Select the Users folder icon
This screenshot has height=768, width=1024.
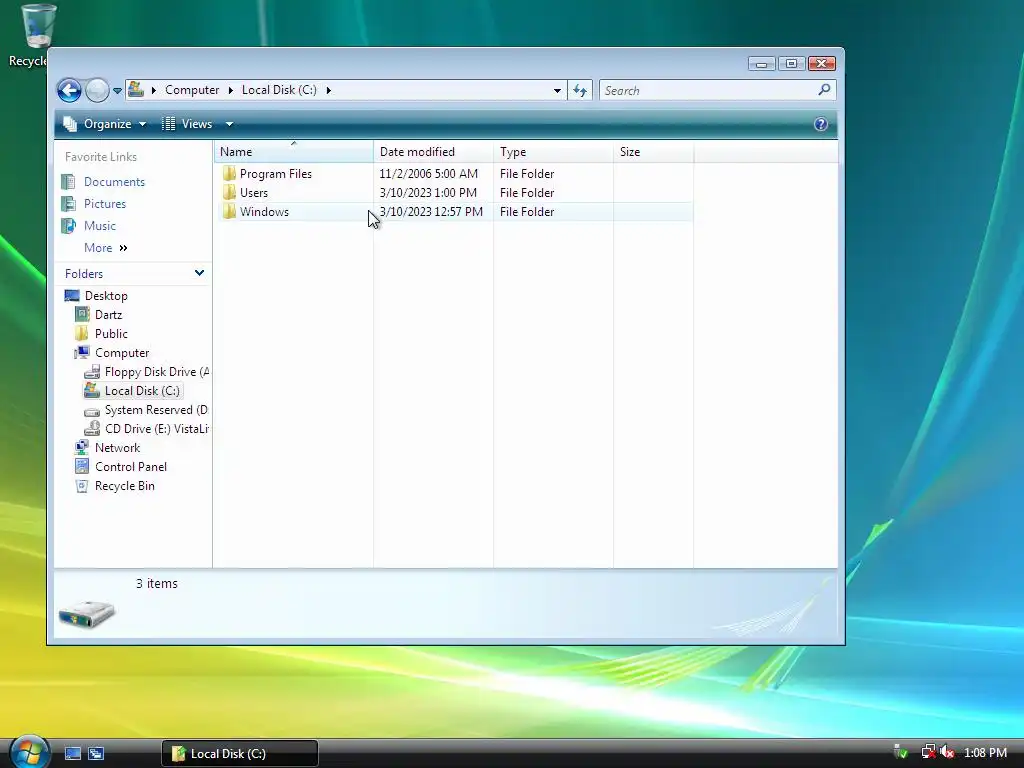229,193
